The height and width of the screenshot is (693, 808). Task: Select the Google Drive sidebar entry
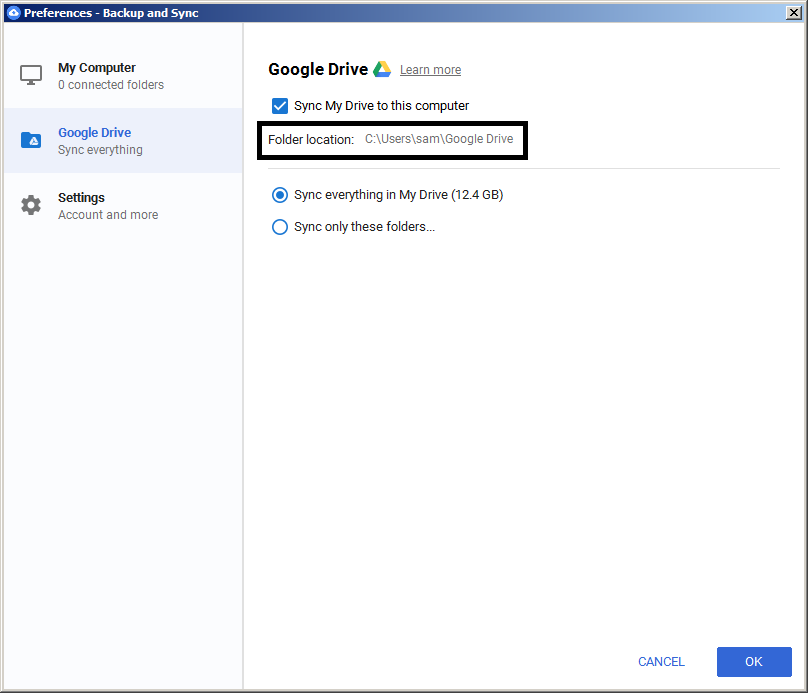pos(94,132)
